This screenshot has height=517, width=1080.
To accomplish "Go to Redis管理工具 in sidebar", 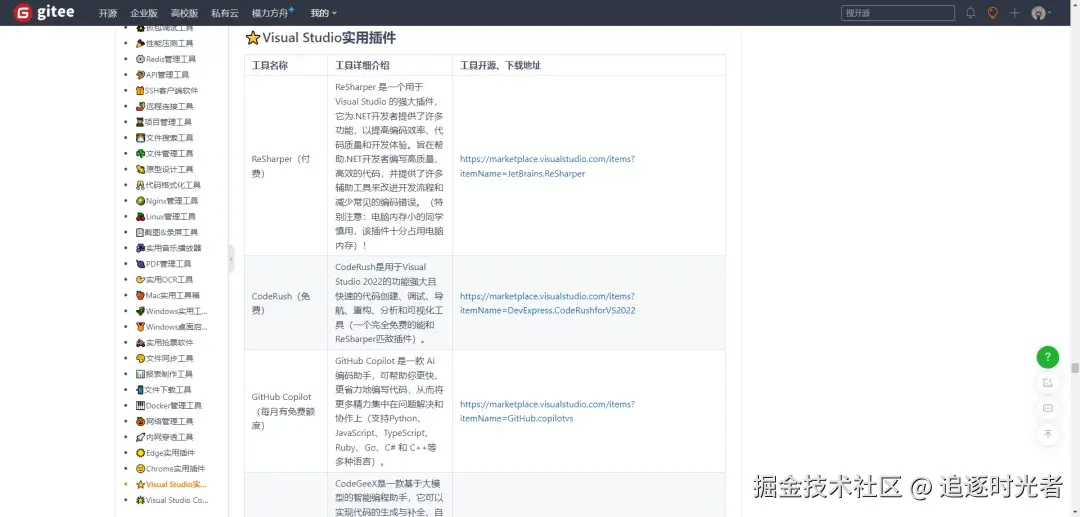I will (166, 59).
